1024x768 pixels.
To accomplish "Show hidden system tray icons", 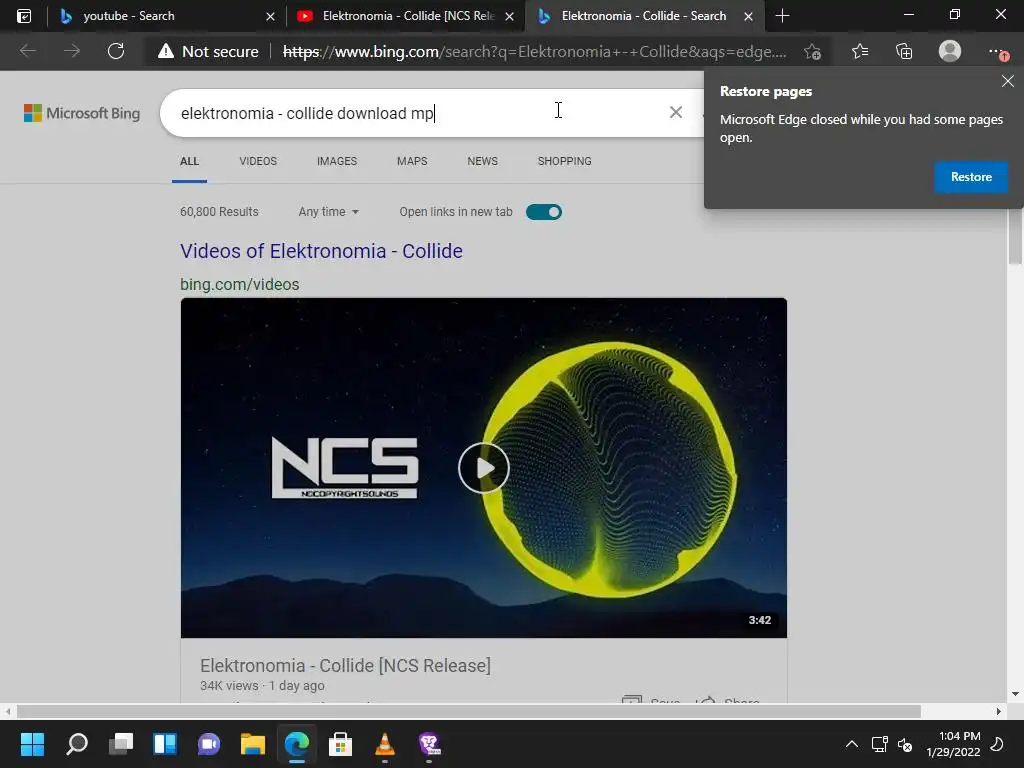I will (852, 744).
